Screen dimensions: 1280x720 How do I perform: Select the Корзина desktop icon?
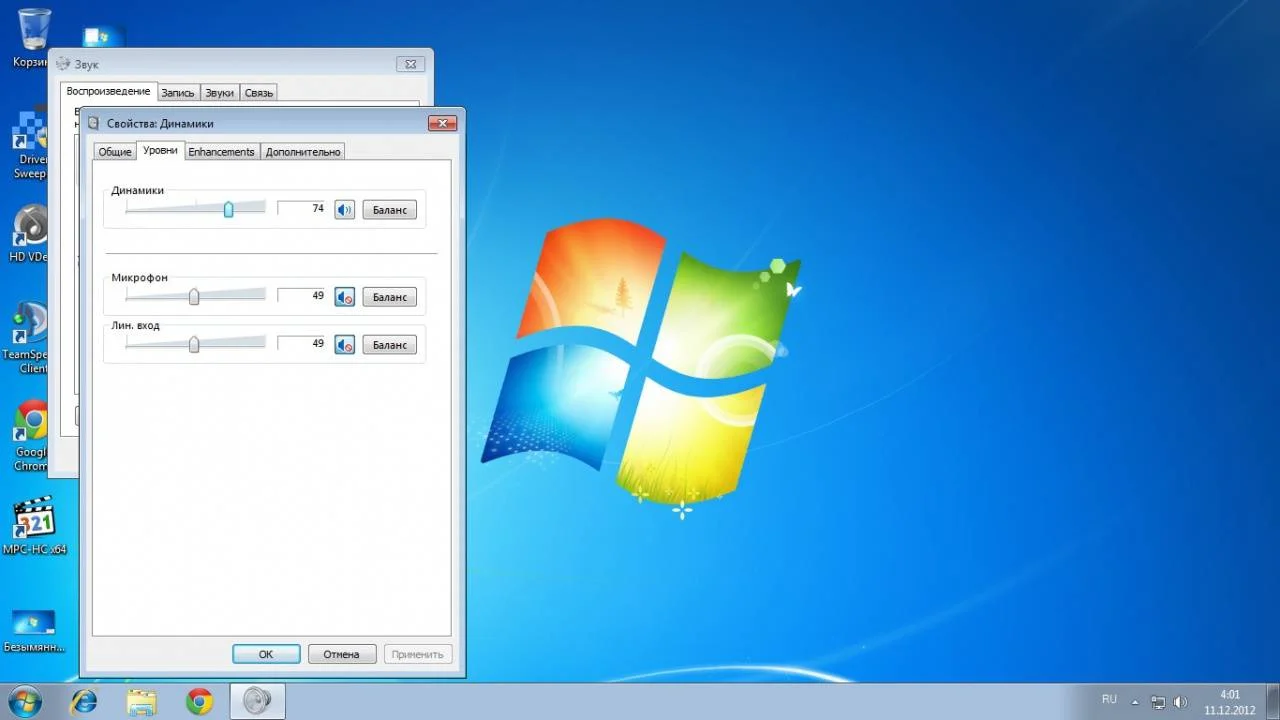coord(32,40)
